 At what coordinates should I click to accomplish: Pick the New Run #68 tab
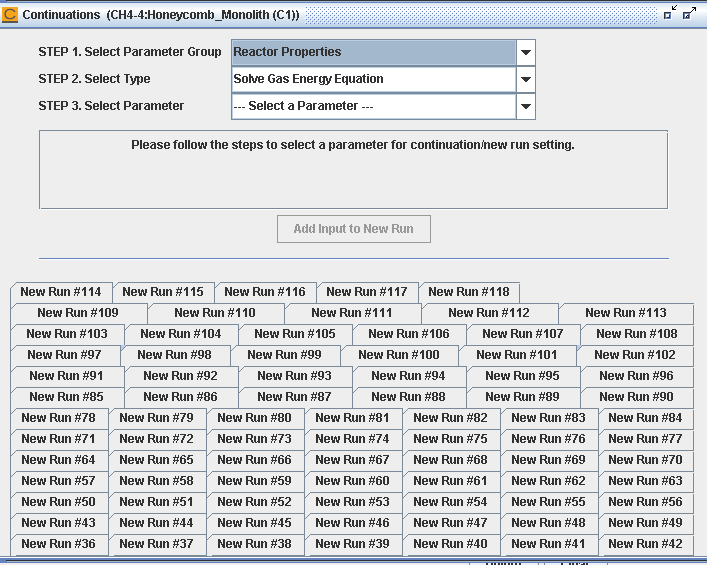450,460
